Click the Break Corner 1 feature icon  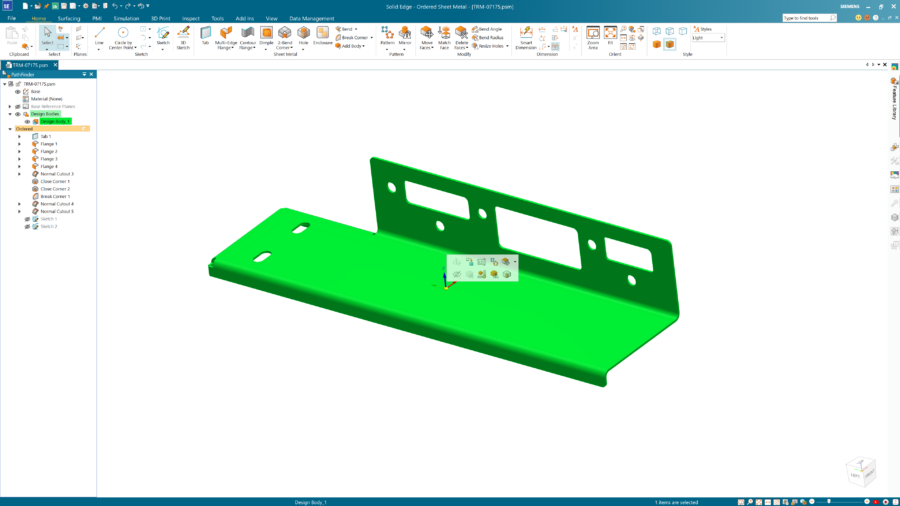[x=35, y=196]
